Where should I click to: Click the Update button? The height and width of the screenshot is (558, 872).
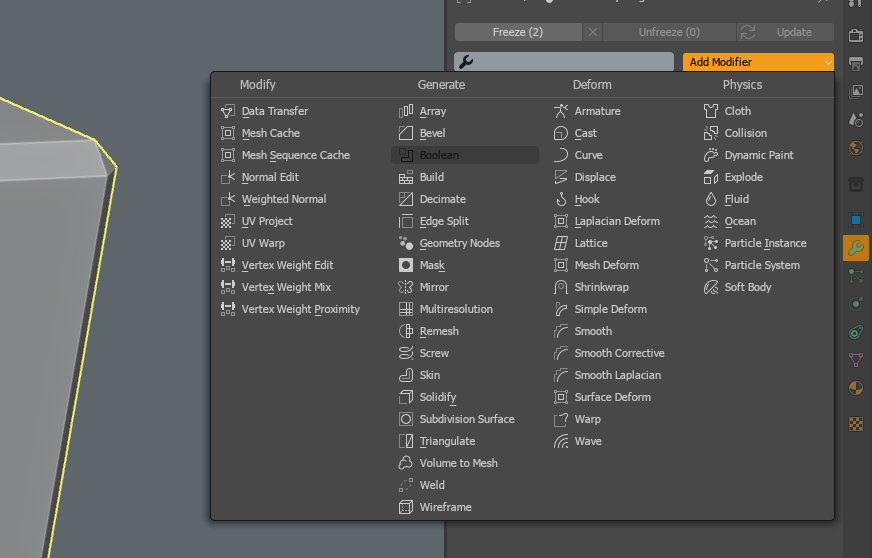coord(785,32)
